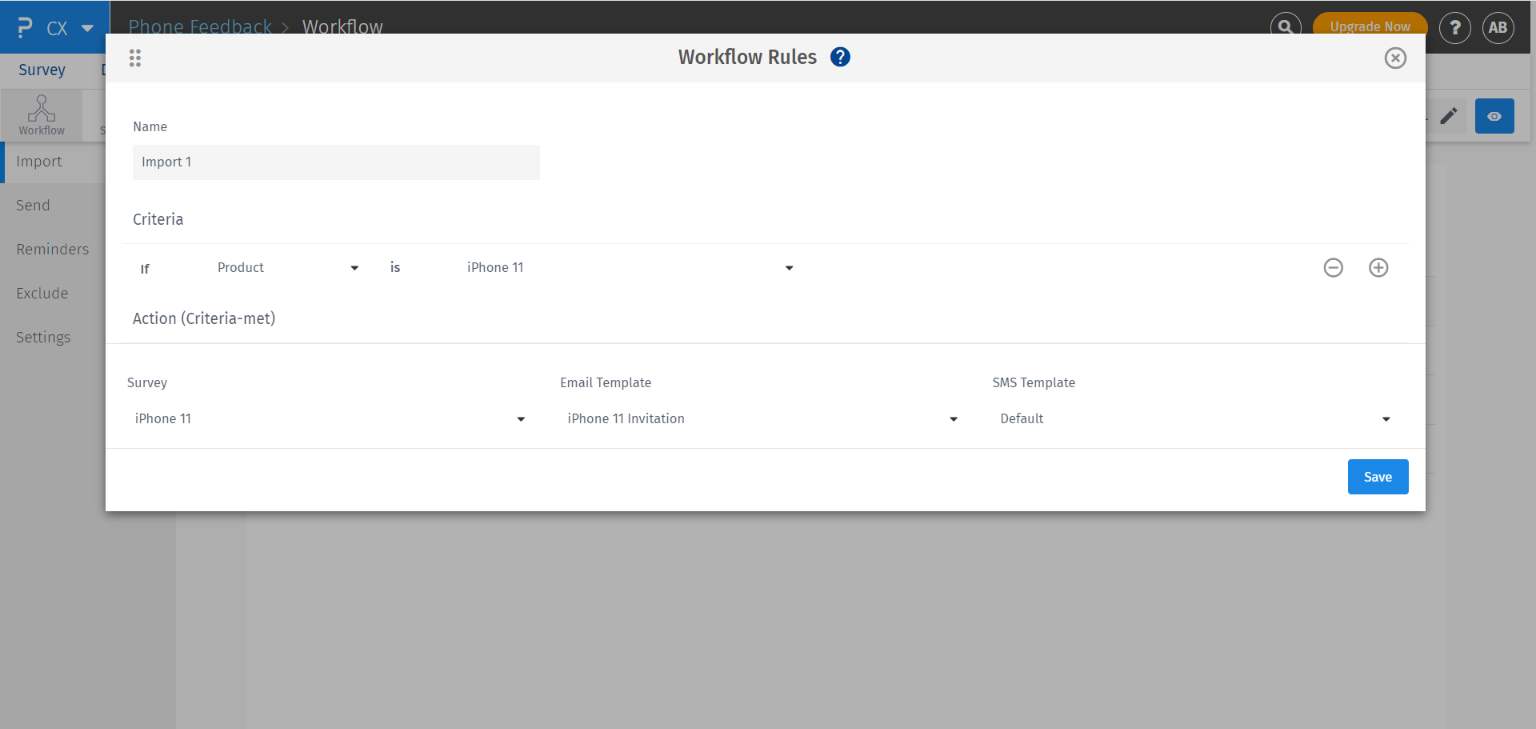Open the Phone Feedback breadcrumb link
This screenshot has width=1536, height=729.
click(200, 27)
